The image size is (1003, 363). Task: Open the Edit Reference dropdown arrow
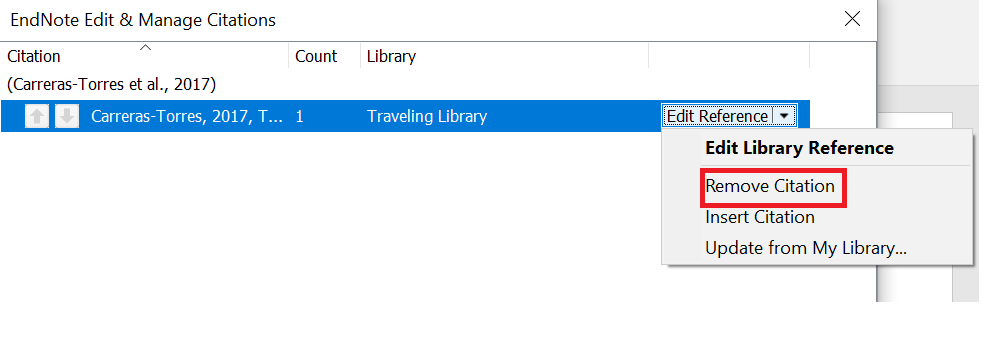tap(785, 117)
